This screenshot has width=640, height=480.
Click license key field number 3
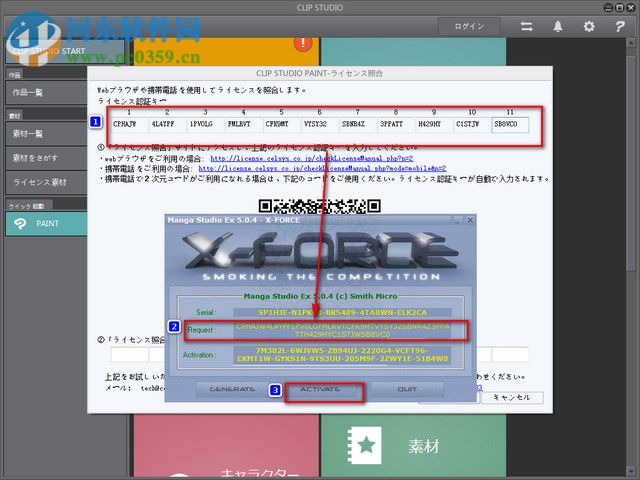(x=205, y=124)
